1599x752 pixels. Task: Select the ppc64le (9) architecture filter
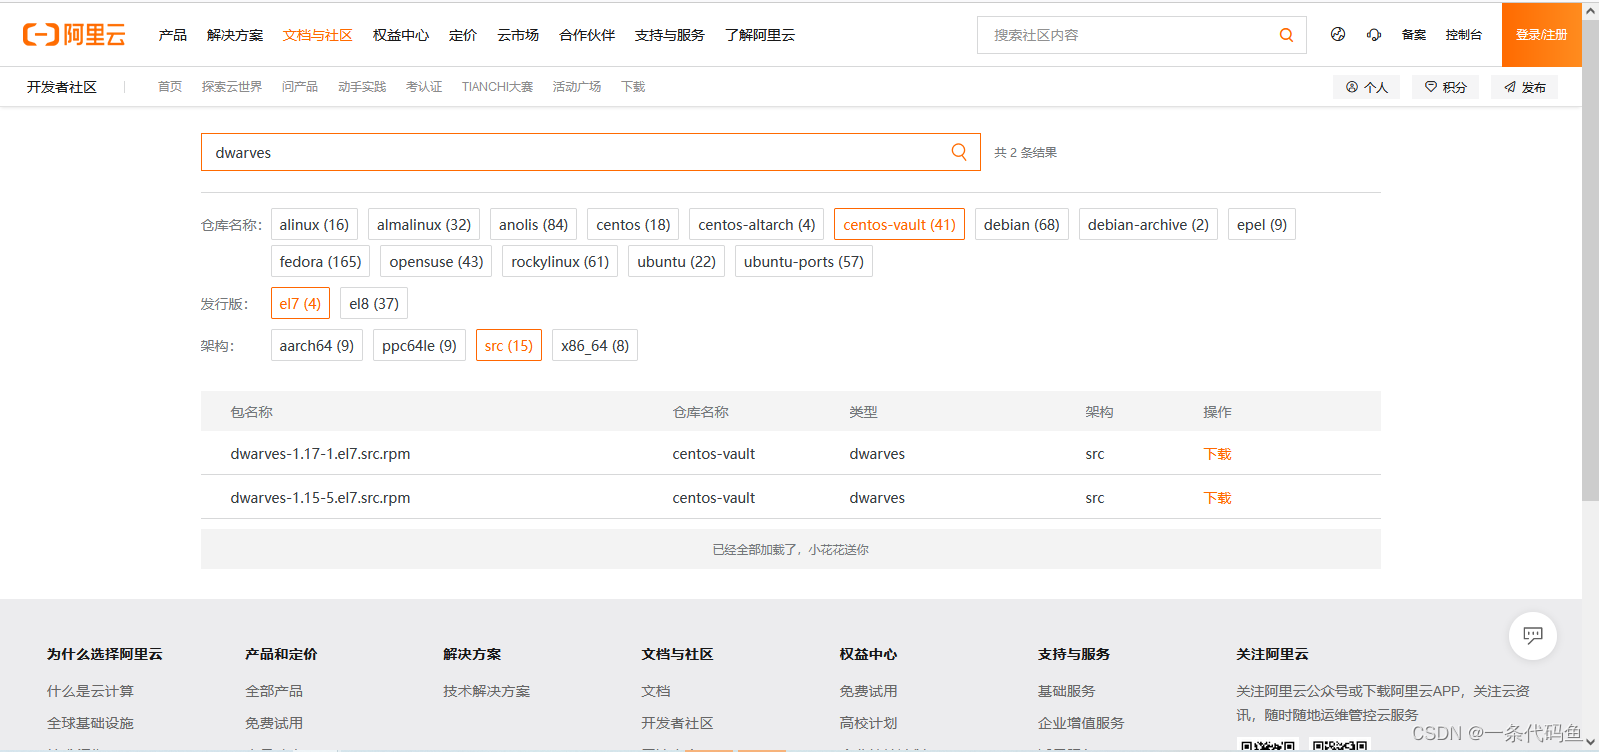tap(419, 345)
